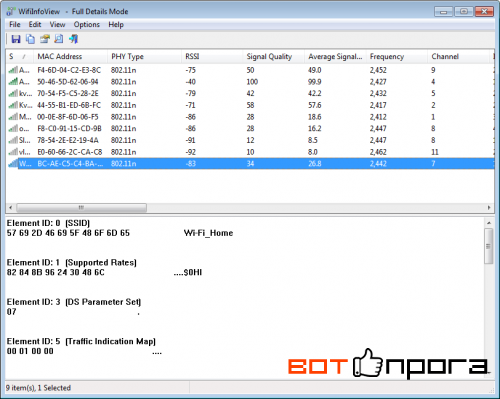Click signal strength icon of row 44-55-B1-ED-6B-FC

13,105
